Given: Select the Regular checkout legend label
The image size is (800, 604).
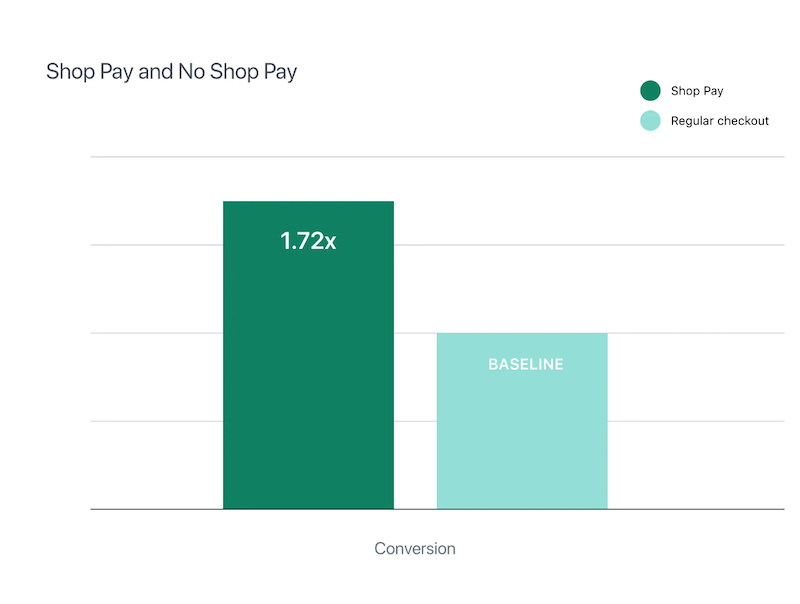Looking at the screenshot, I should (x=719, y=121).
